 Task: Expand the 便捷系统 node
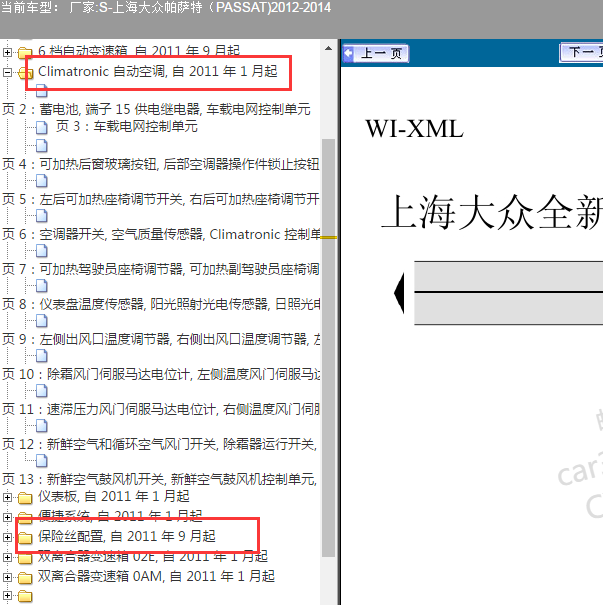7,517
